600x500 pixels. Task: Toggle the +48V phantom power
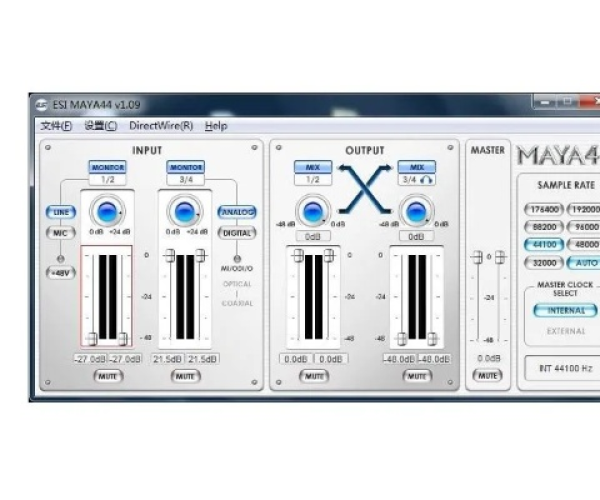pyautogui.click(x=60, y=272)
